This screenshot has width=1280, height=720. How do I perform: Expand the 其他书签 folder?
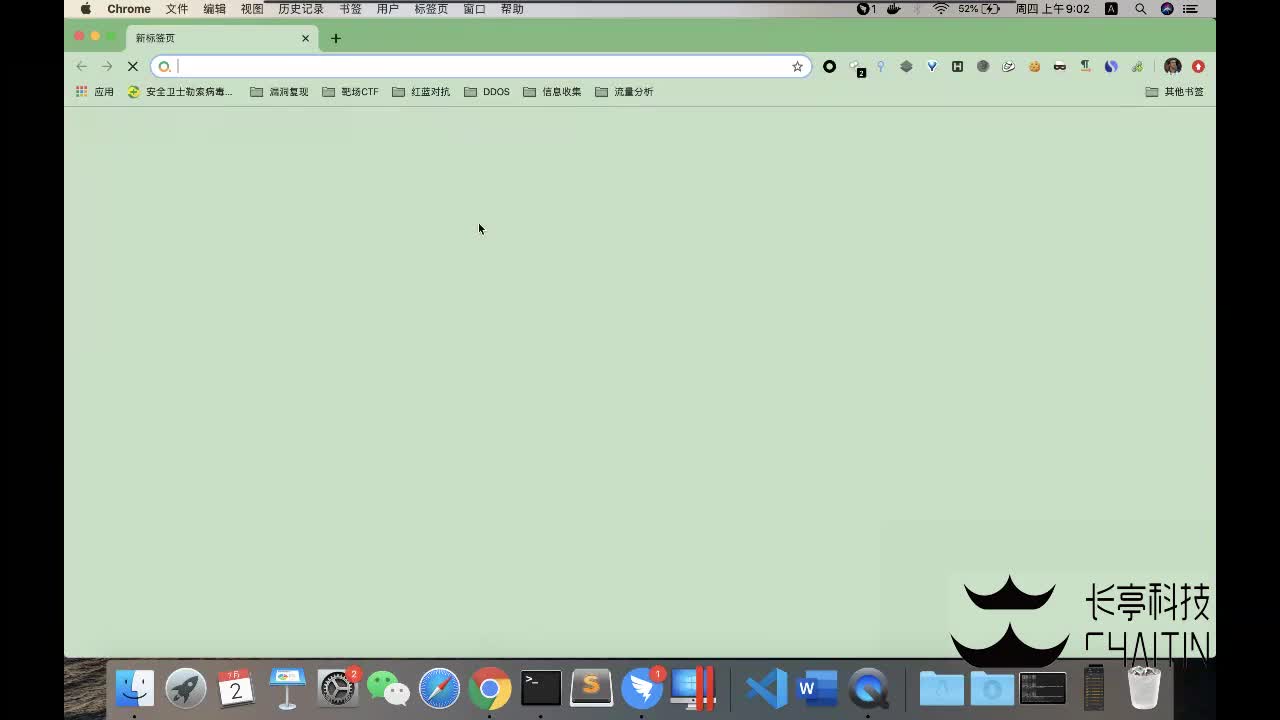point(1175,91)
